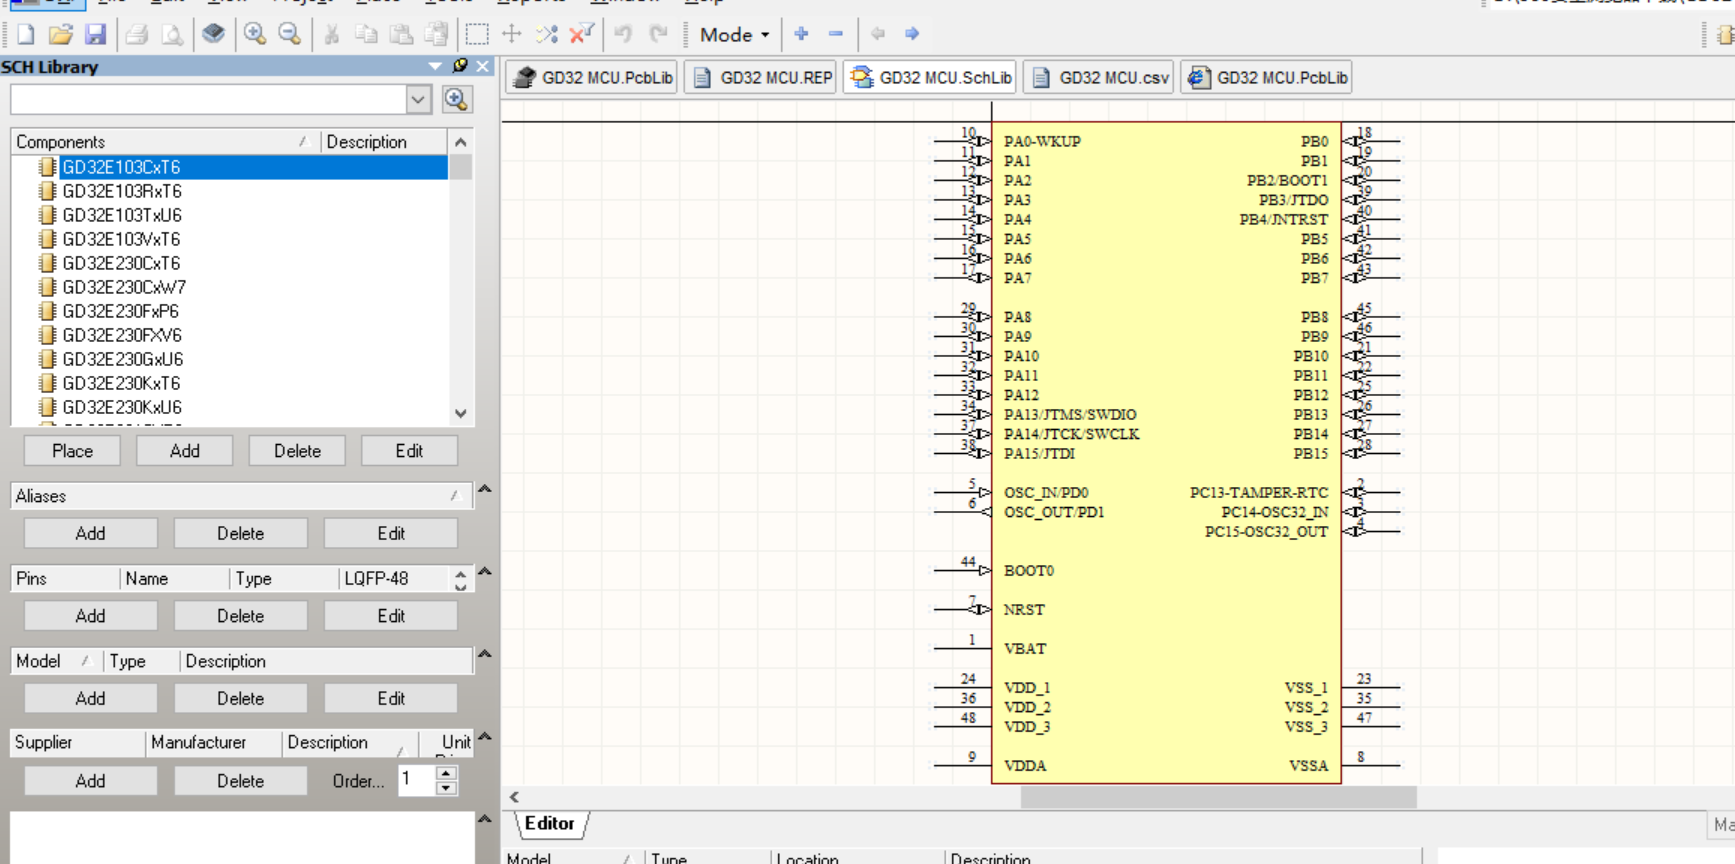The width and height of the screenshot is (1735, 864).
Task: Toggle the SCH Library panel pin icon
Action: coord(460,66)
